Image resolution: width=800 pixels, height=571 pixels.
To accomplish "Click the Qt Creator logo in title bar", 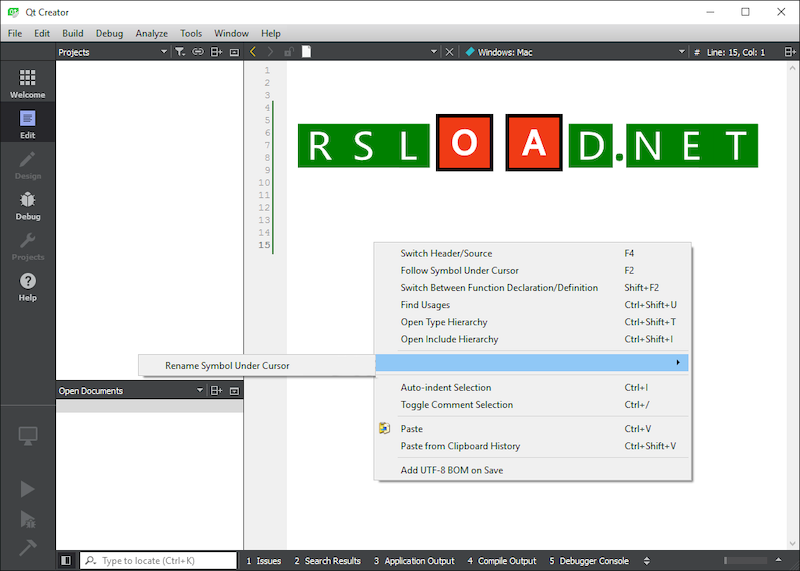I will click(x=13, y=12).
